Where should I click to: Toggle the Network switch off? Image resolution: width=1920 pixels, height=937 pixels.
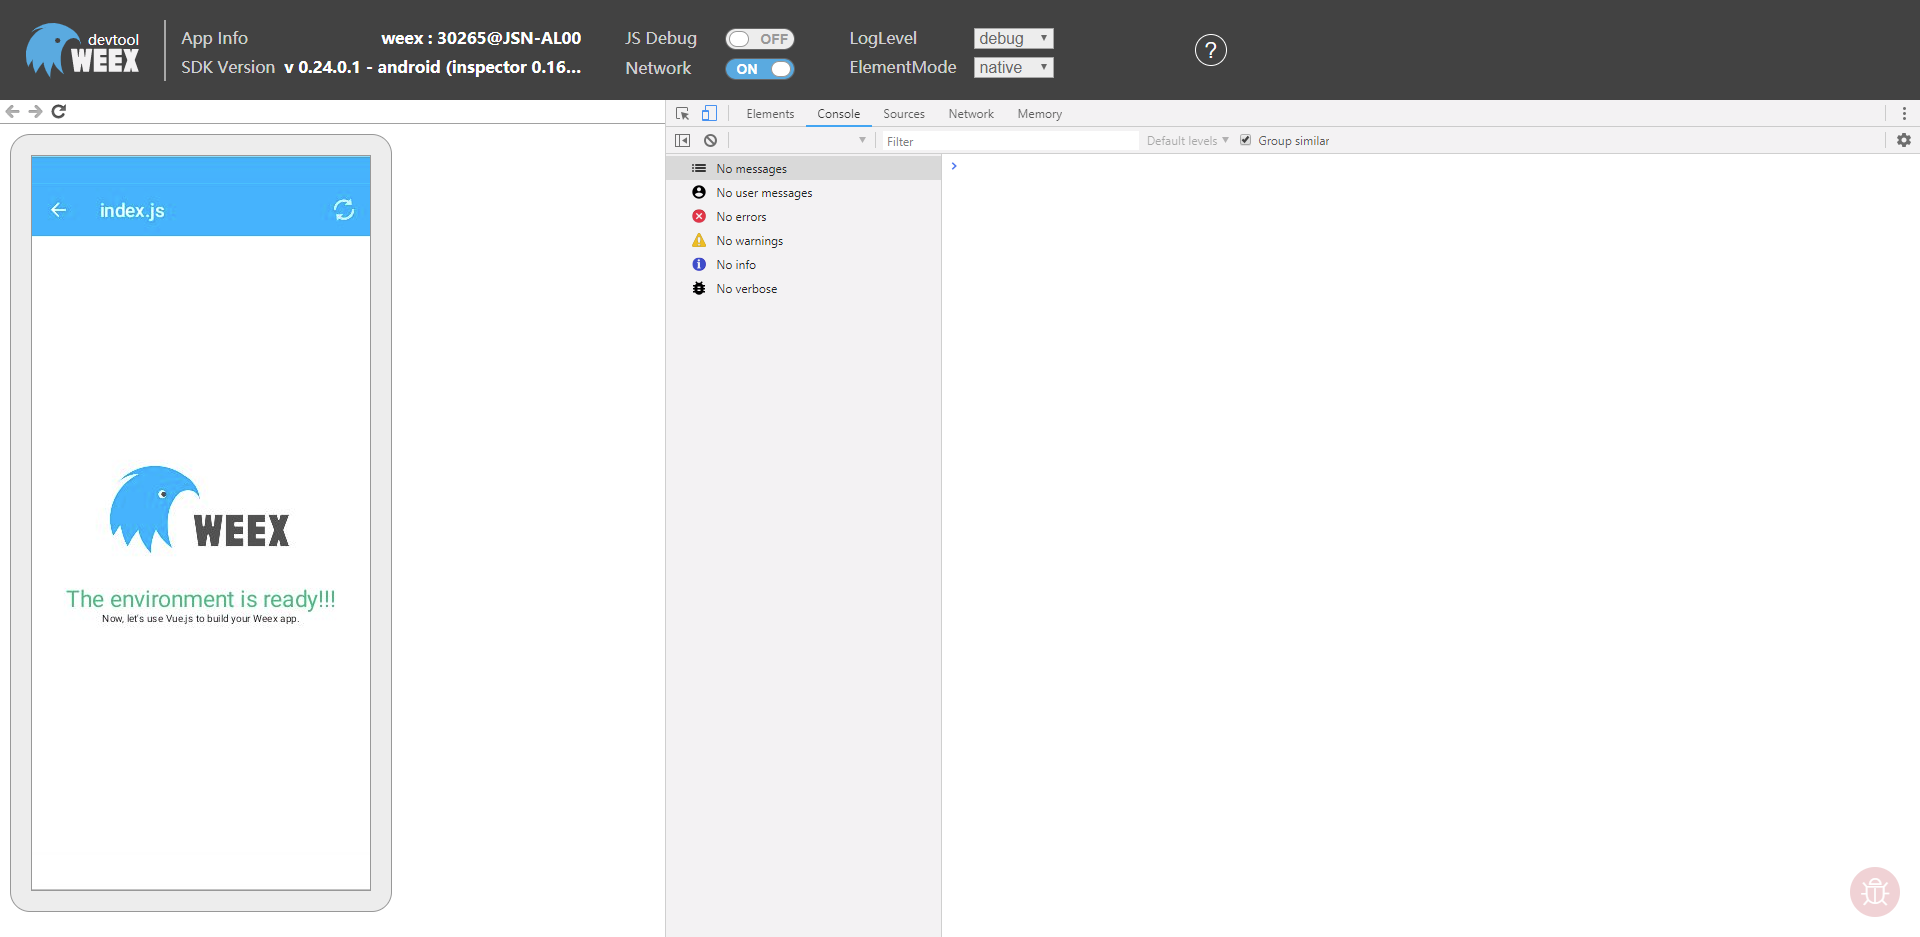coord(760,69)
